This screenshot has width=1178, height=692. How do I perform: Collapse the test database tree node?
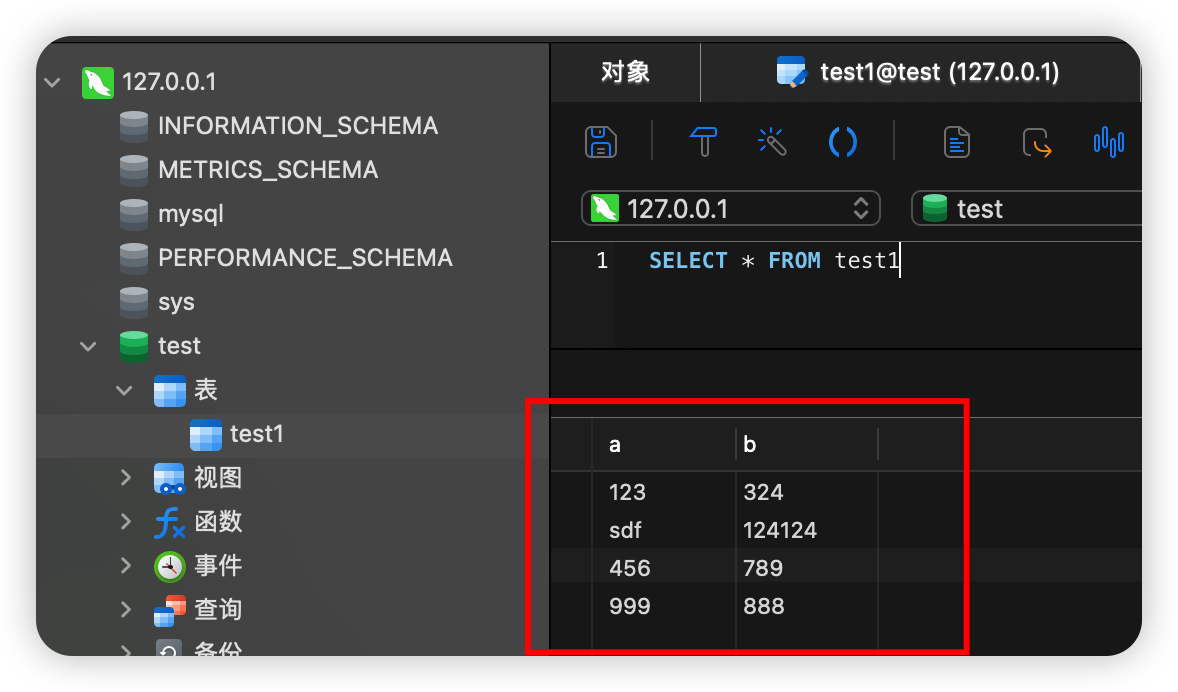pos(89,346)
